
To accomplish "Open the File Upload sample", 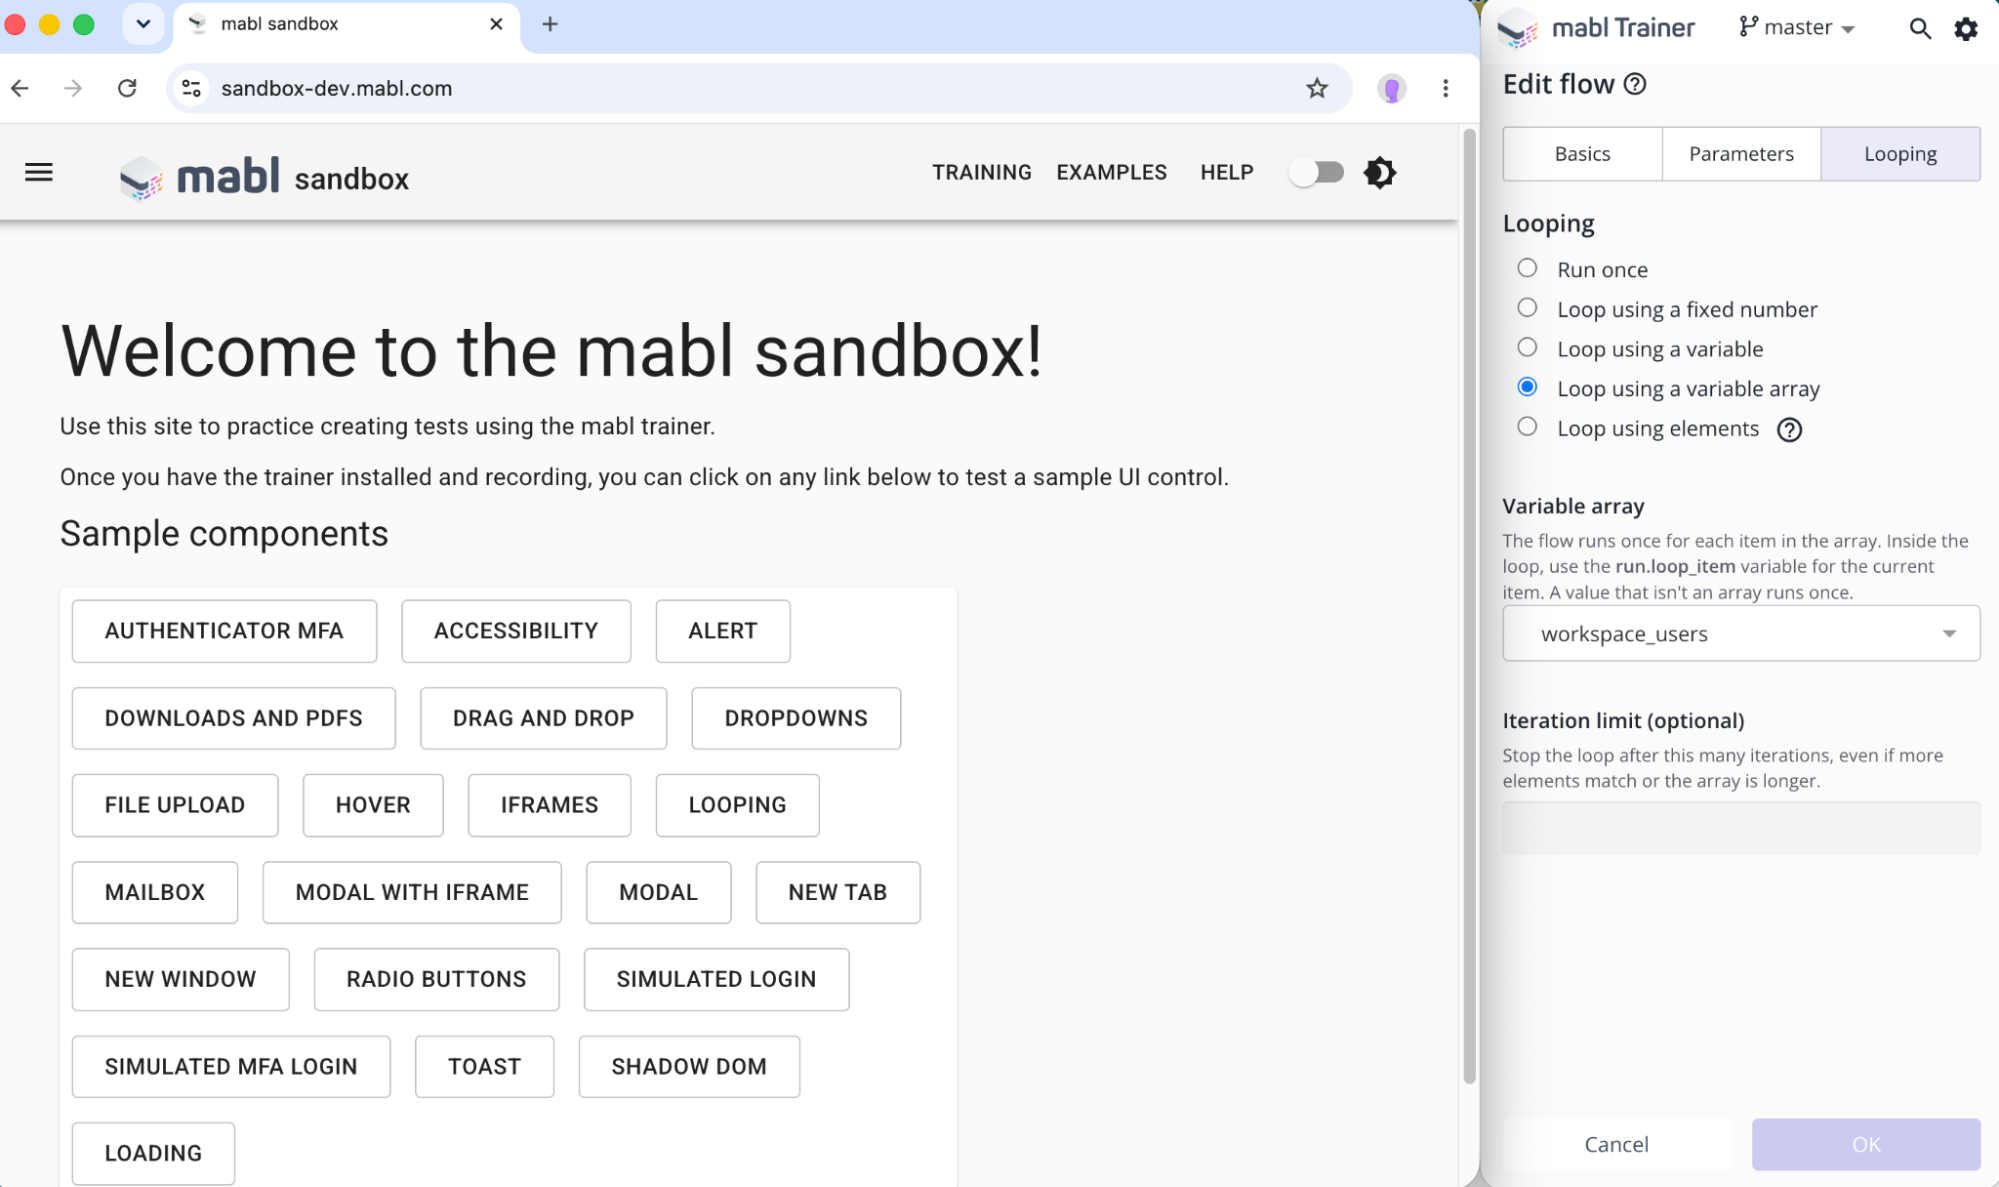I will (175, 805).
